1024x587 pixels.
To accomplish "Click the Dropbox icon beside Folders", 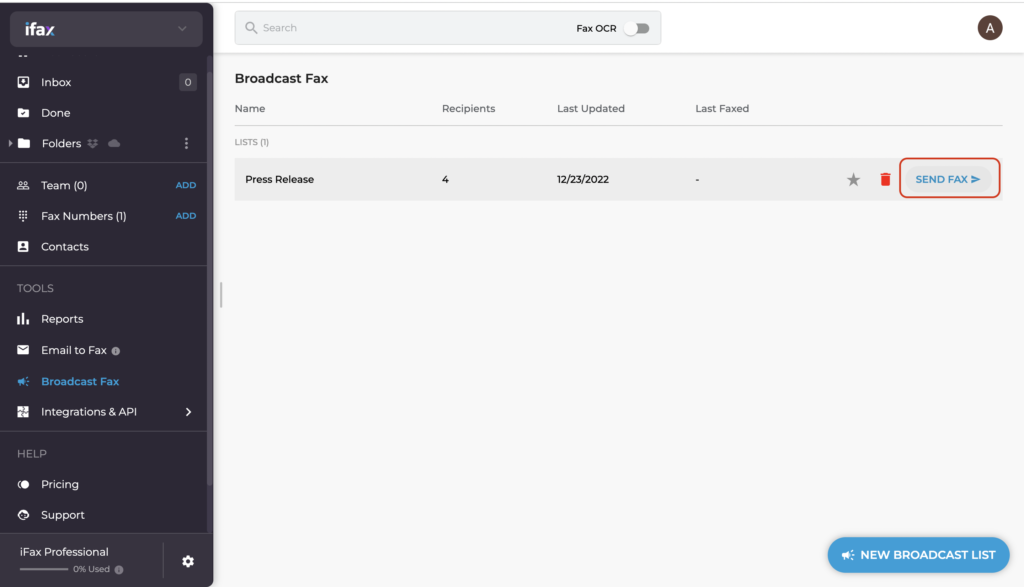I will pos(93,144).
